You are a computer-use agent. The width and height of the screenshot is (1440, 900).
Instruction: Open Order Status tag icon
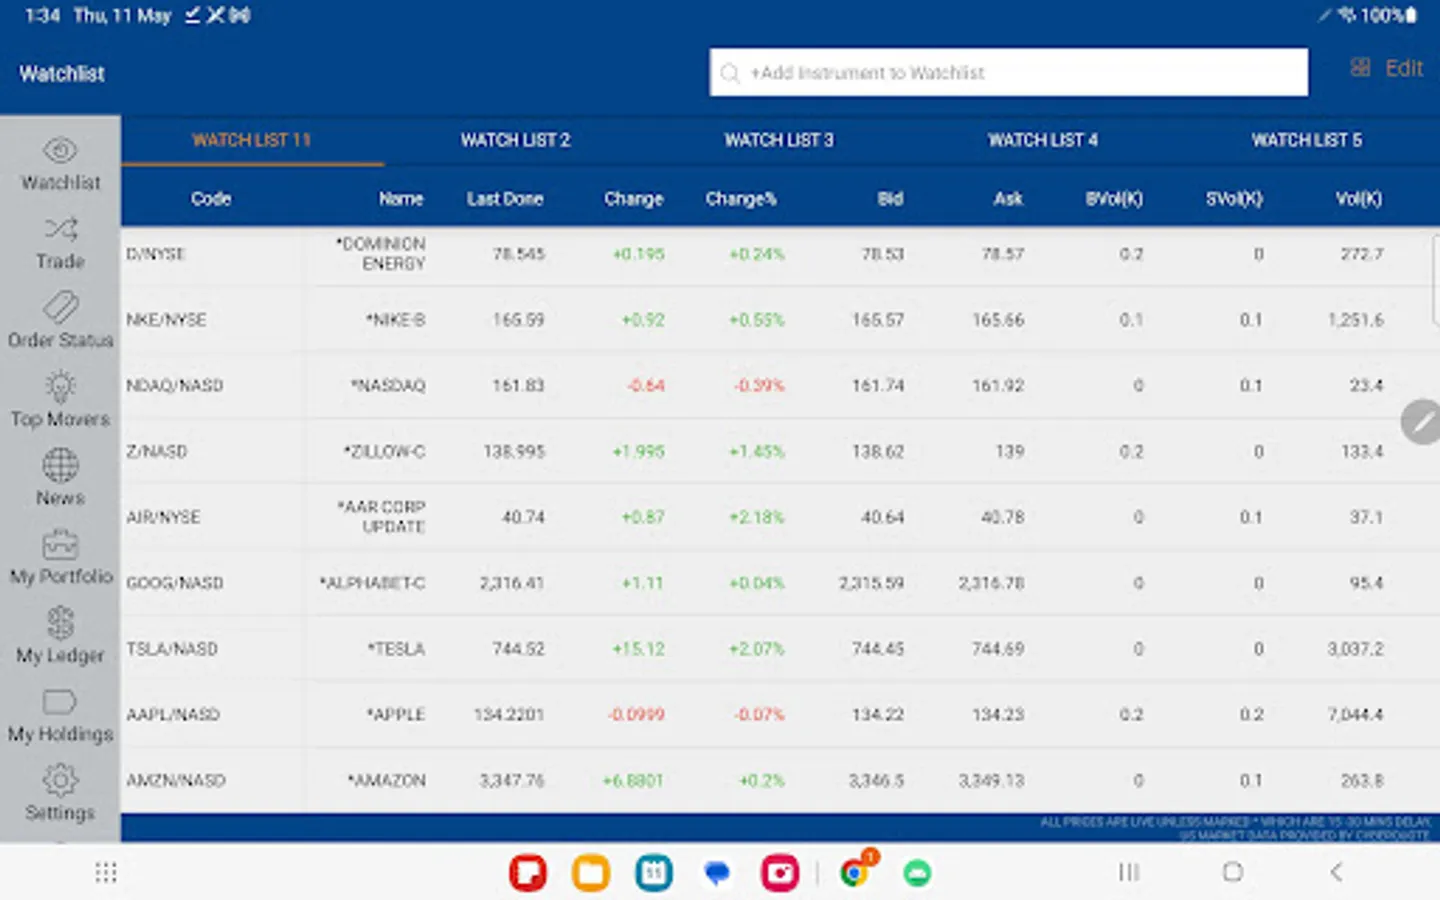point(60,308)
